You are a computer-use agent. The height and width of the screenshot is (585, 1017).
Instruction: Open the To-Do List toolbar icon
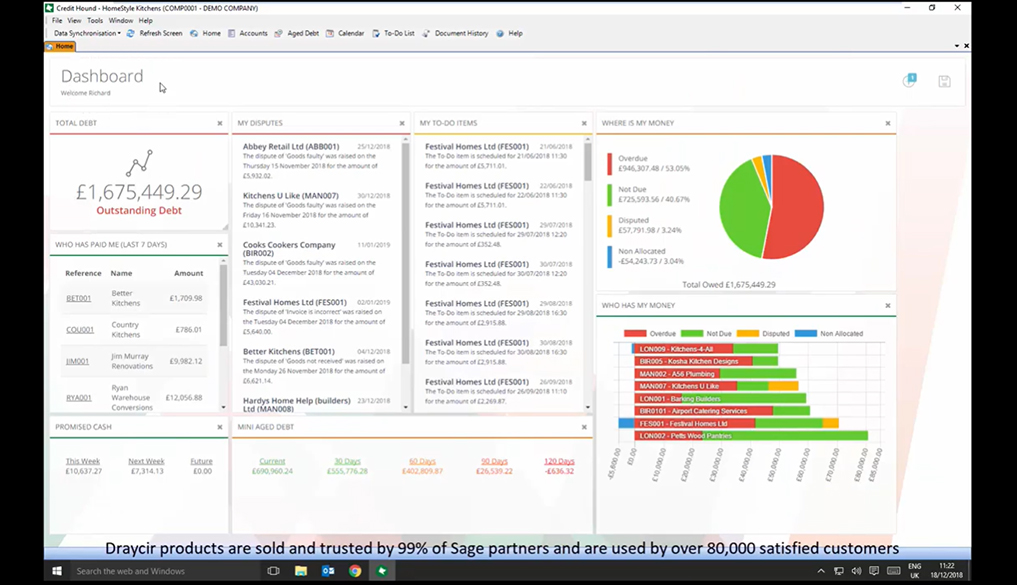tap(376, 33)
